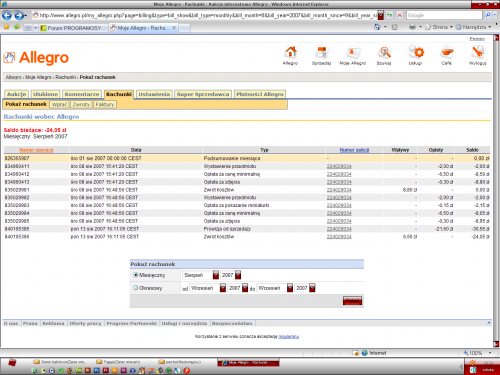The height and width of the screenshot is (375, 500).
Task: Click the Szukaj magnifier icon
Action: click(384, 52)
